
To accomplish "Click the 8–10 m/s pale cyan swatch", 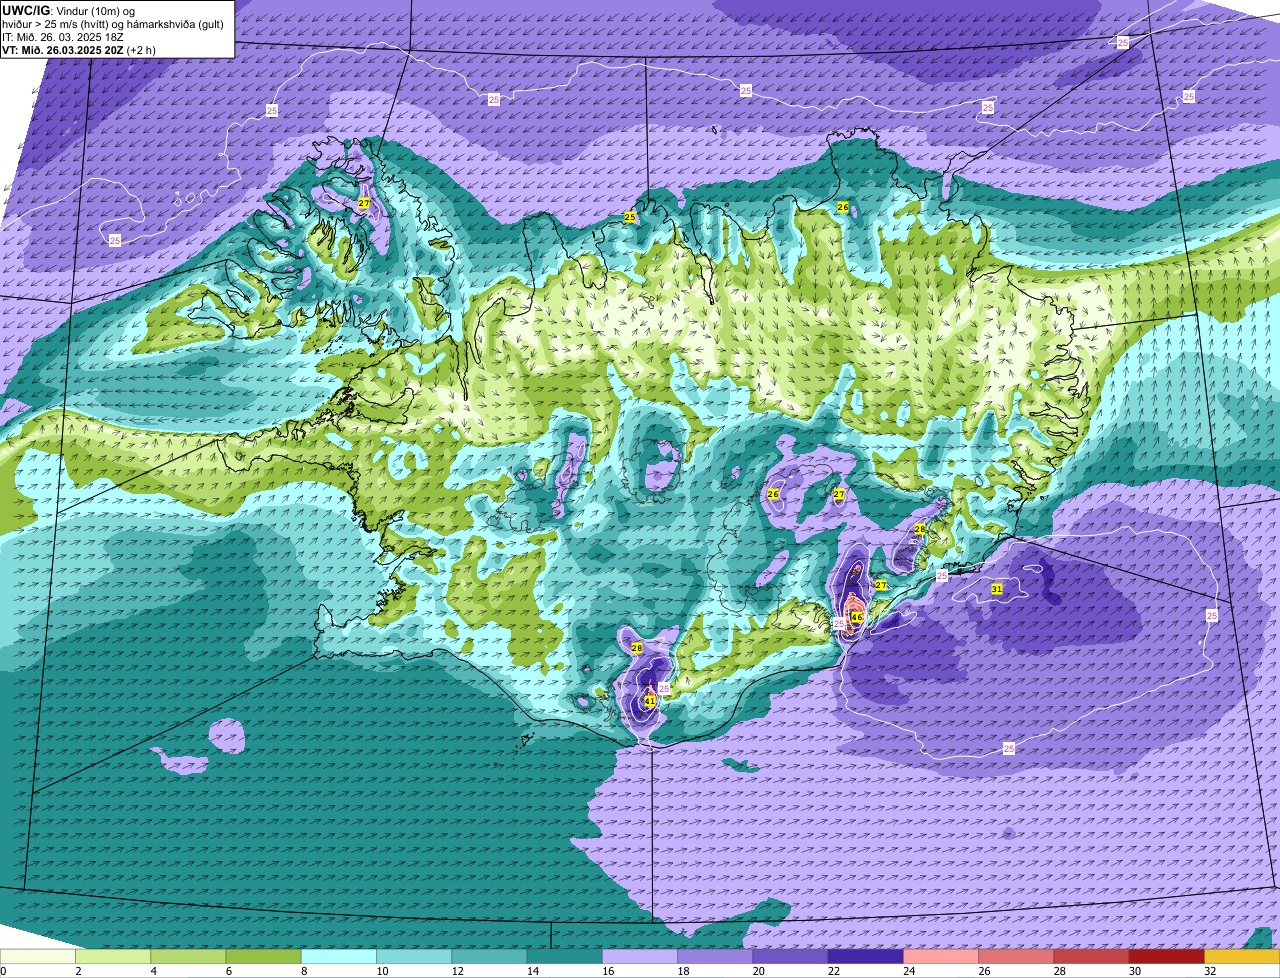I will click(339, 956).
